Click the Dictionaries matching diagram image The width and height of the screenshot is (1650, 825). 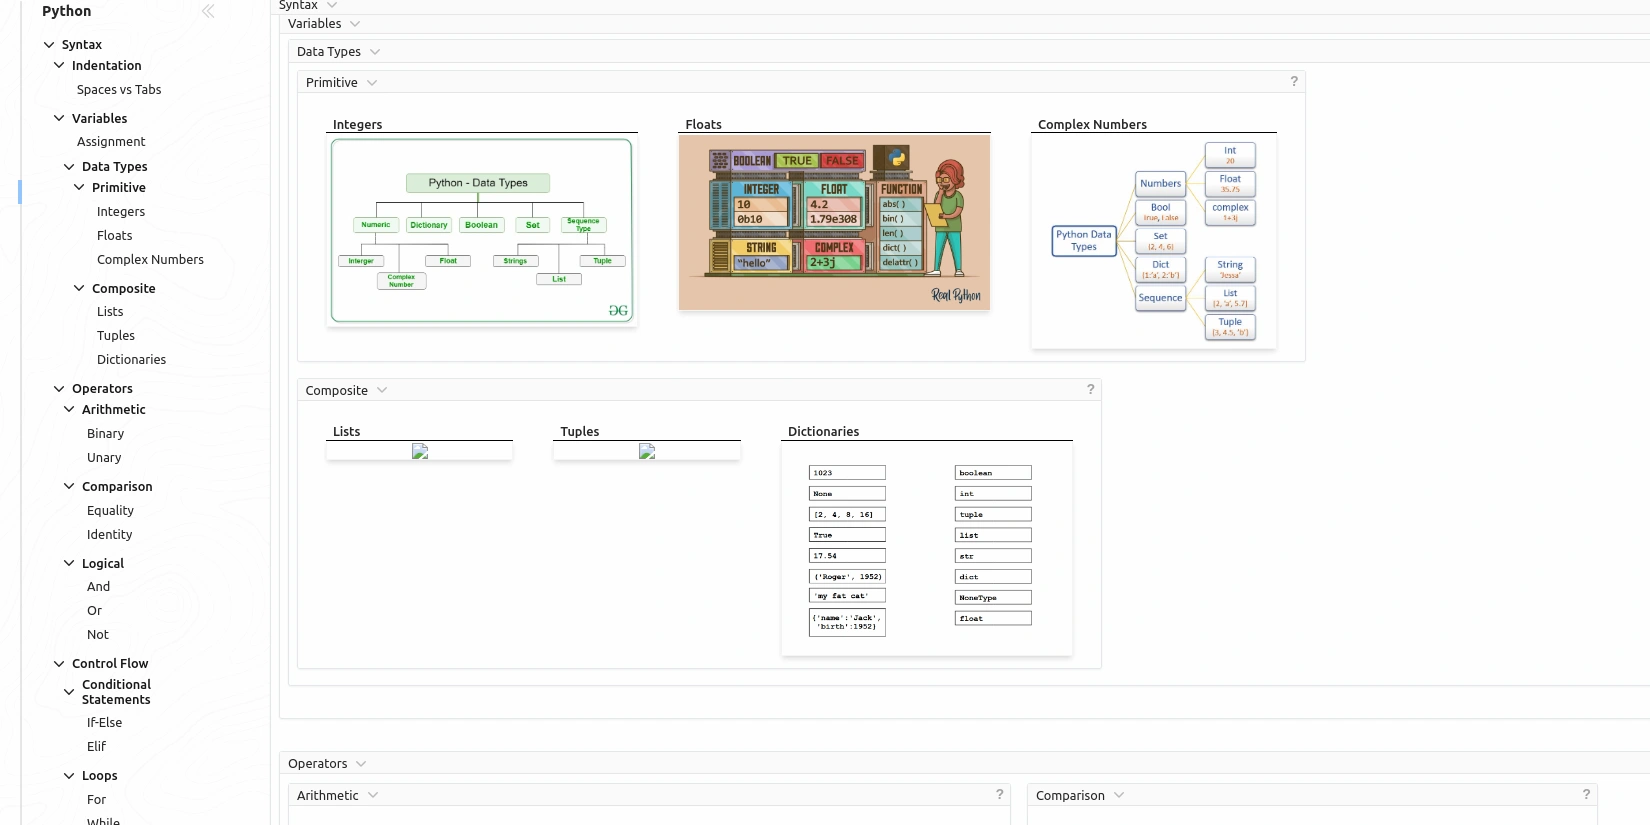coord(926,549)
